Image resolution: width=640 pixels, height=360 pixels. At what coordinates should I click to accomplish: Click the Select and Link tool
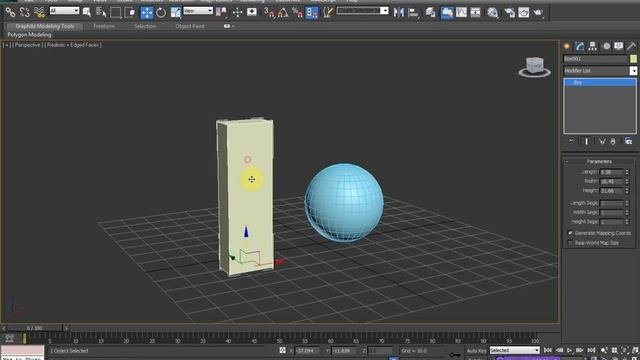click(10, 13)
